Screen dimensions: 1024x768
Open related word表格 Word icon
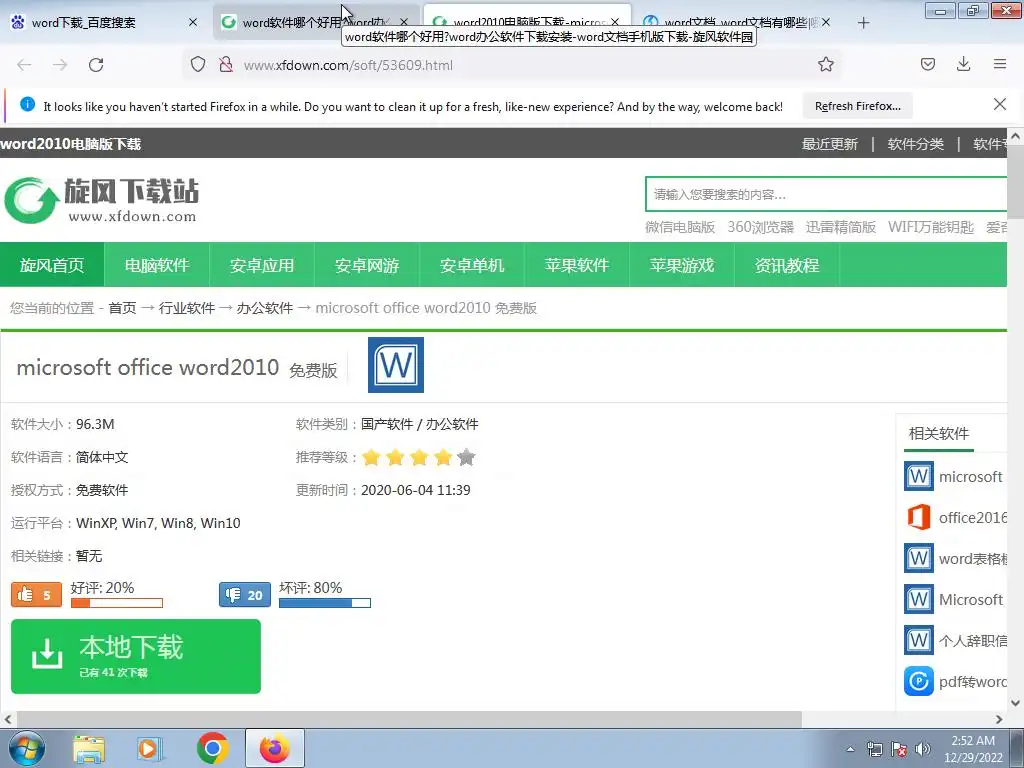[919, 558]
